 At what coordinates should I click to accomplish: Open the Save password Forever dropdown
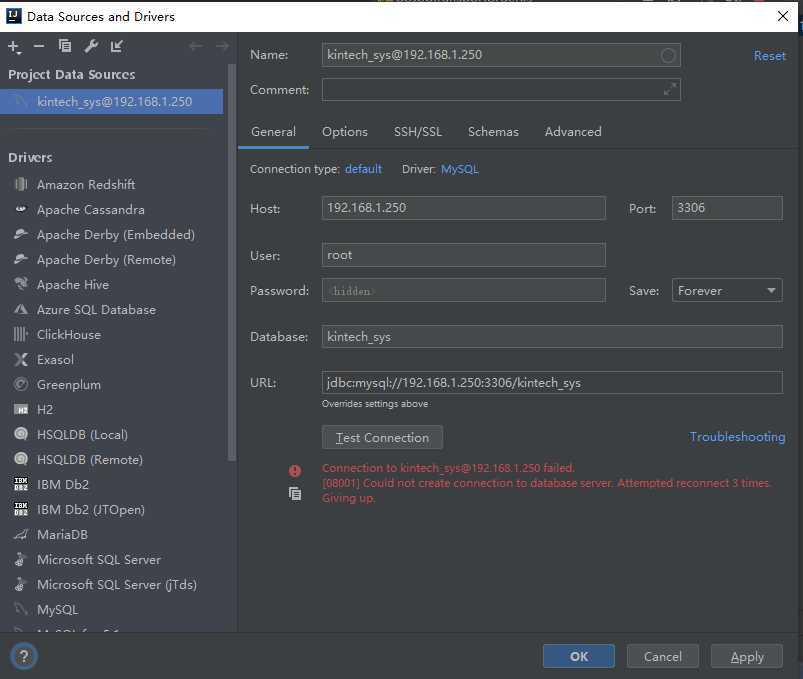click(x=727, y=290)
